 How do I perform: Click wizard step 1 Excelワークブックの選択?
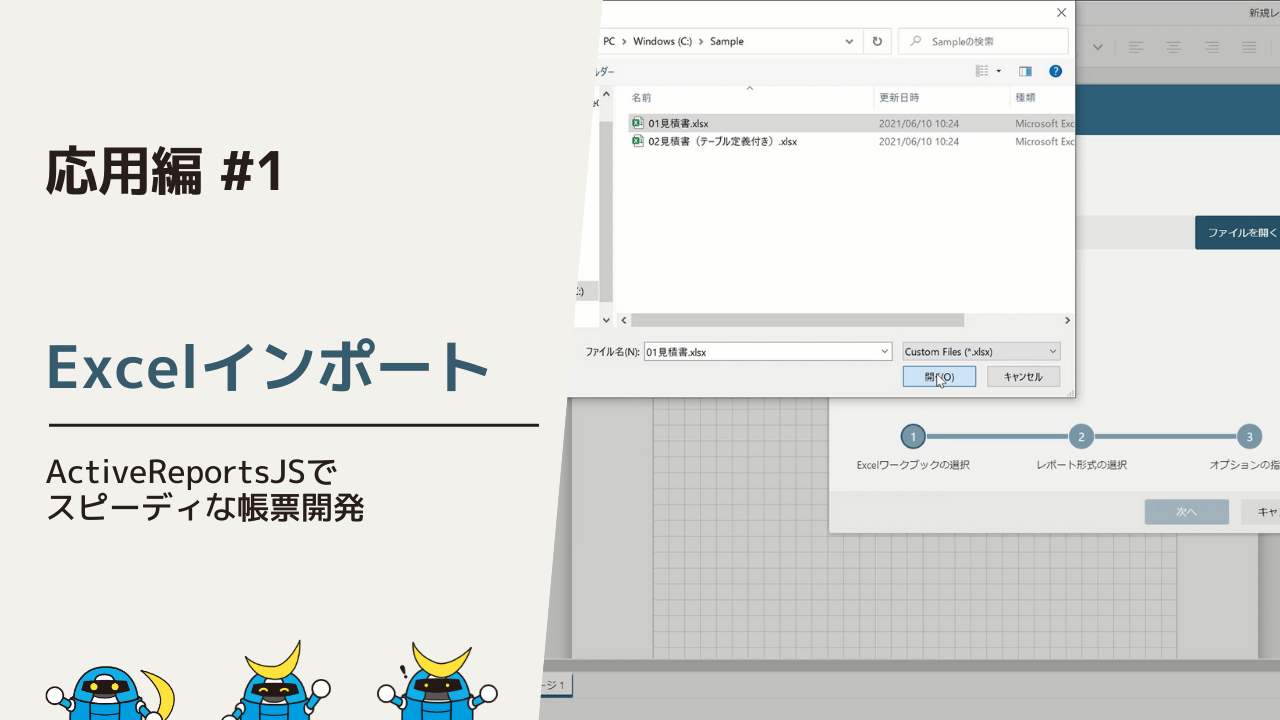[912, 437]
